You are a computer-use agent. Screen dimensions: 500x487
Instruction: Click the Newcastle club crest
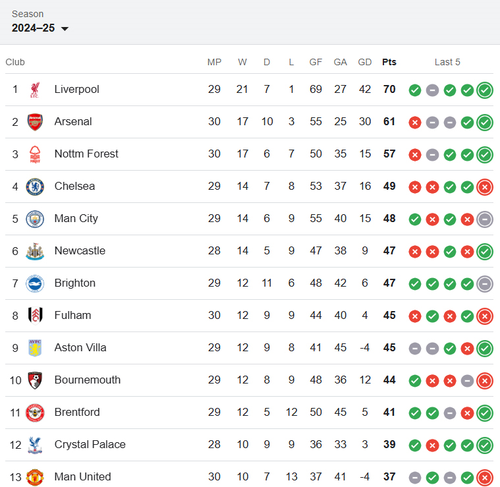click(35, 251)
